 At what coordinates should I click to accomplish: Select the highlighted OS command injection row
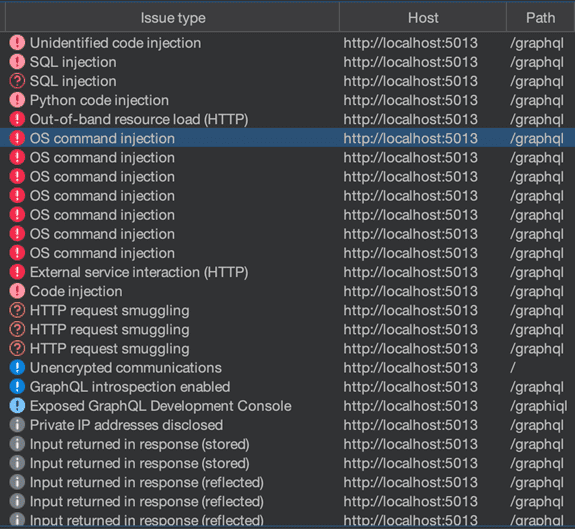tap(288, 138)
